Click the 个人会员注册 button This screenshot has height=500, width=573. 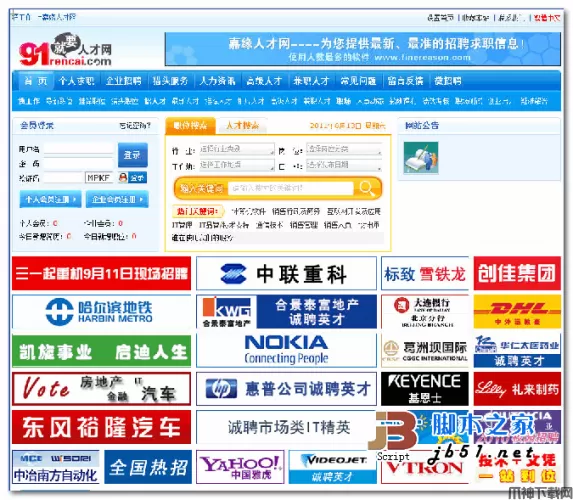click(x=50, y=199)
